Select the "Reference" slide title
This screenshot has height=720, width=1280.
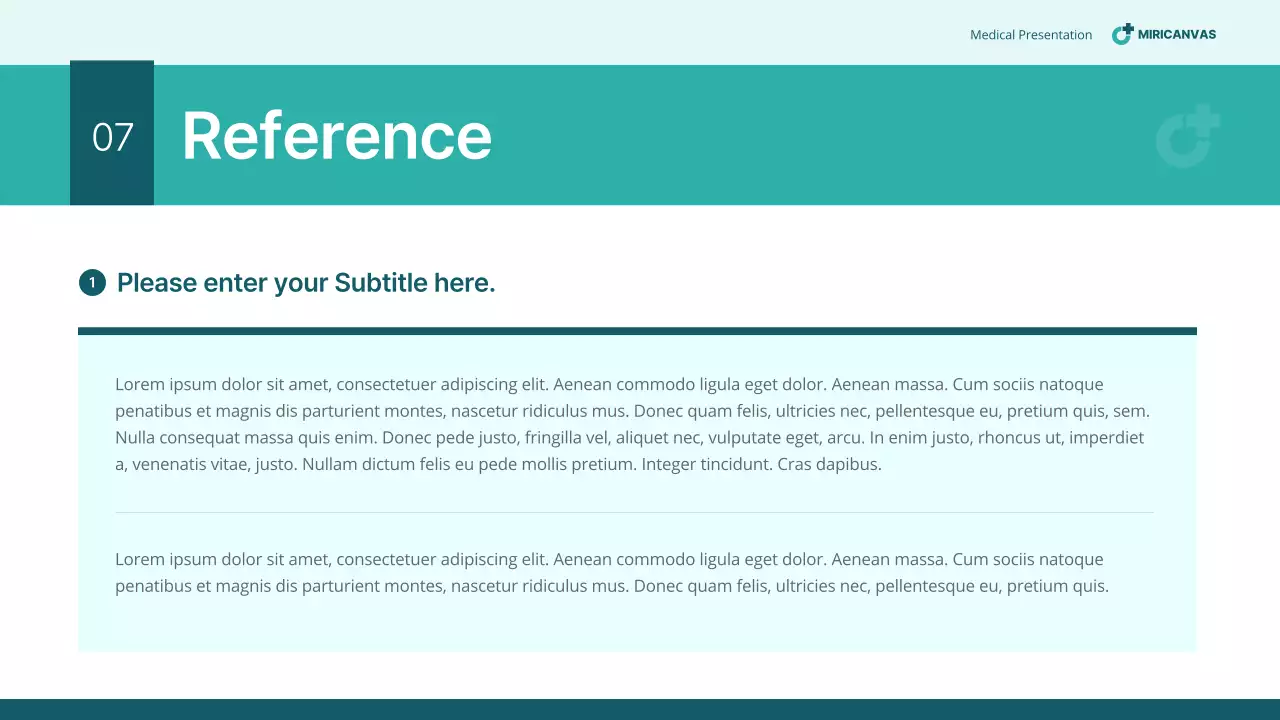point(337,136)
